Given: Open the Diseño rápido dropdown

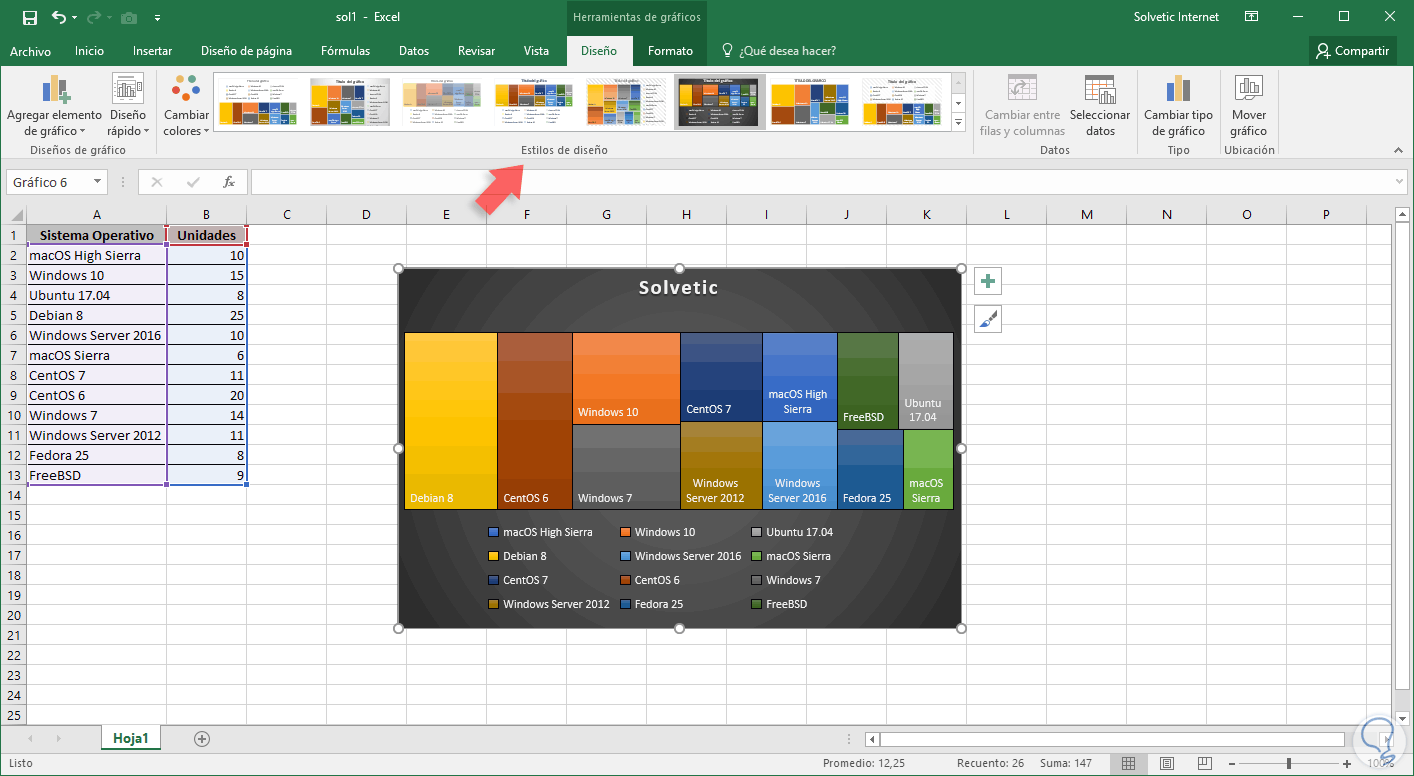Looking at the screenshot, I should coord(128,106).
